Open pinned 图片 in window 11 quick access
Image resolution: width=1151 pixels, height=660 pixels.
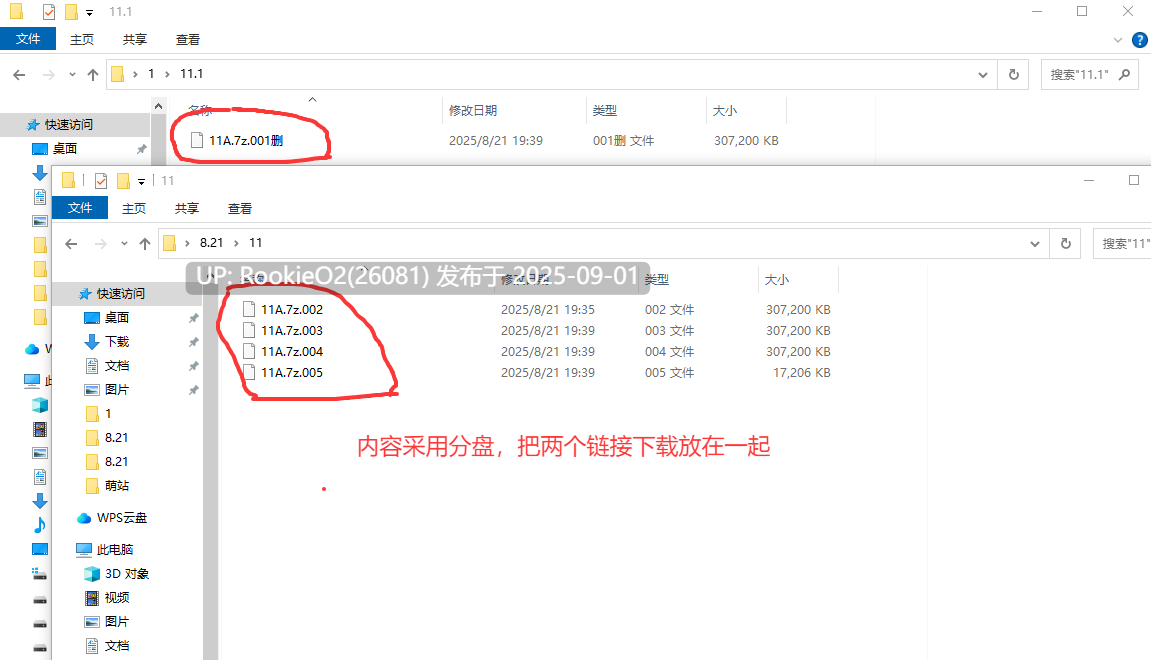click(x=117, y=389)
